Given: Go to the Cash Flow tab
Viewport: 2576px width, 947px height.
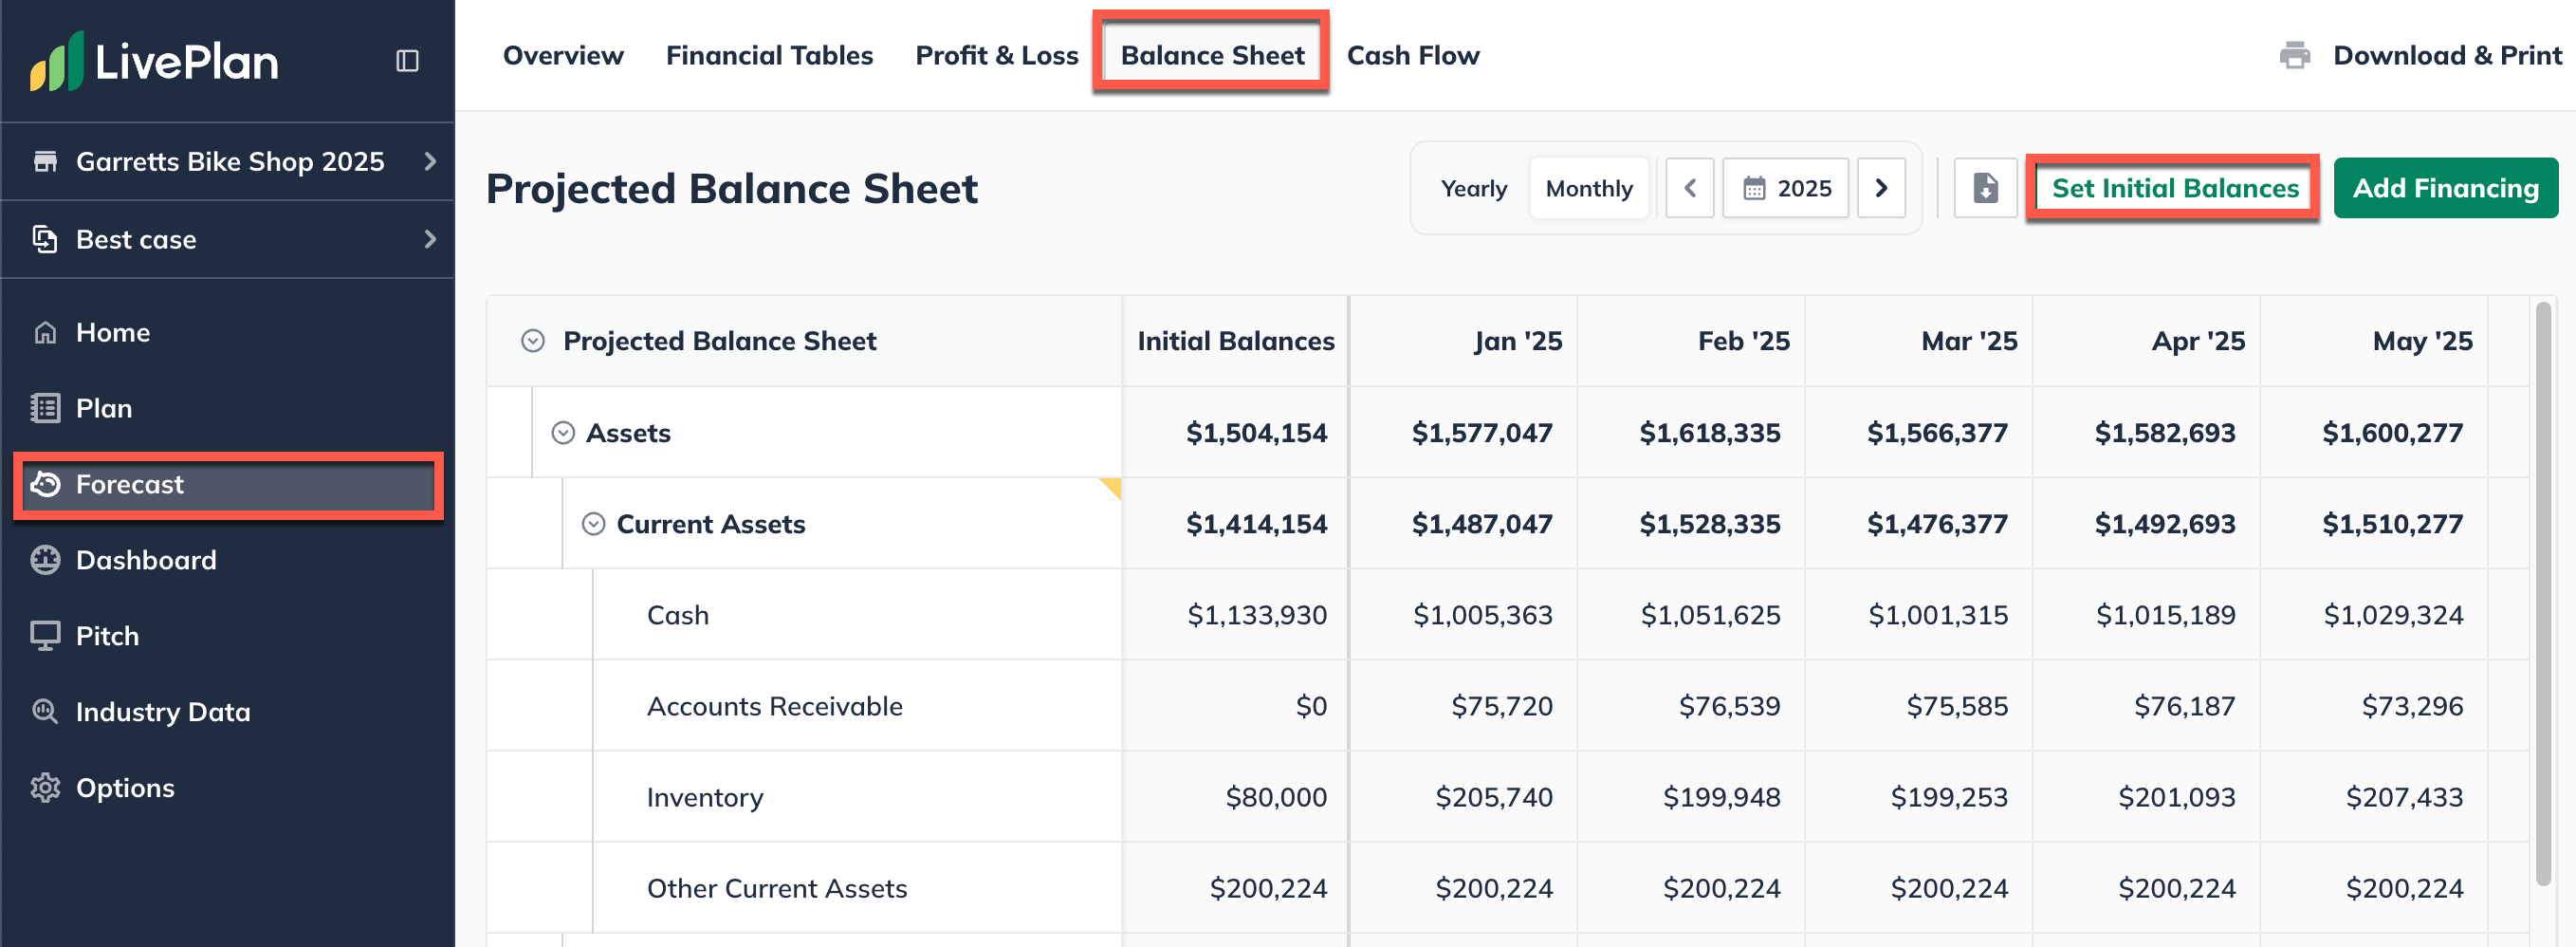Looking at the screenshot, I should coord(1412,55).
